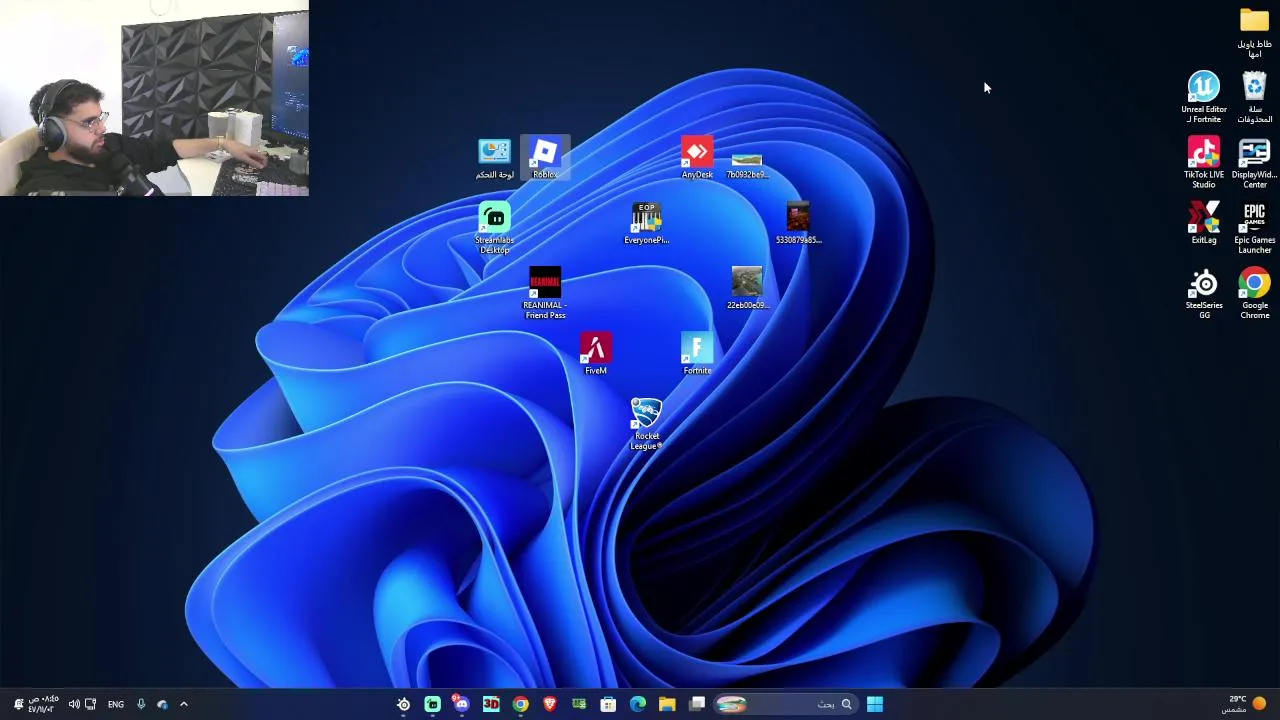
Task: Open the Recycle Bin
Action: 1254,98
